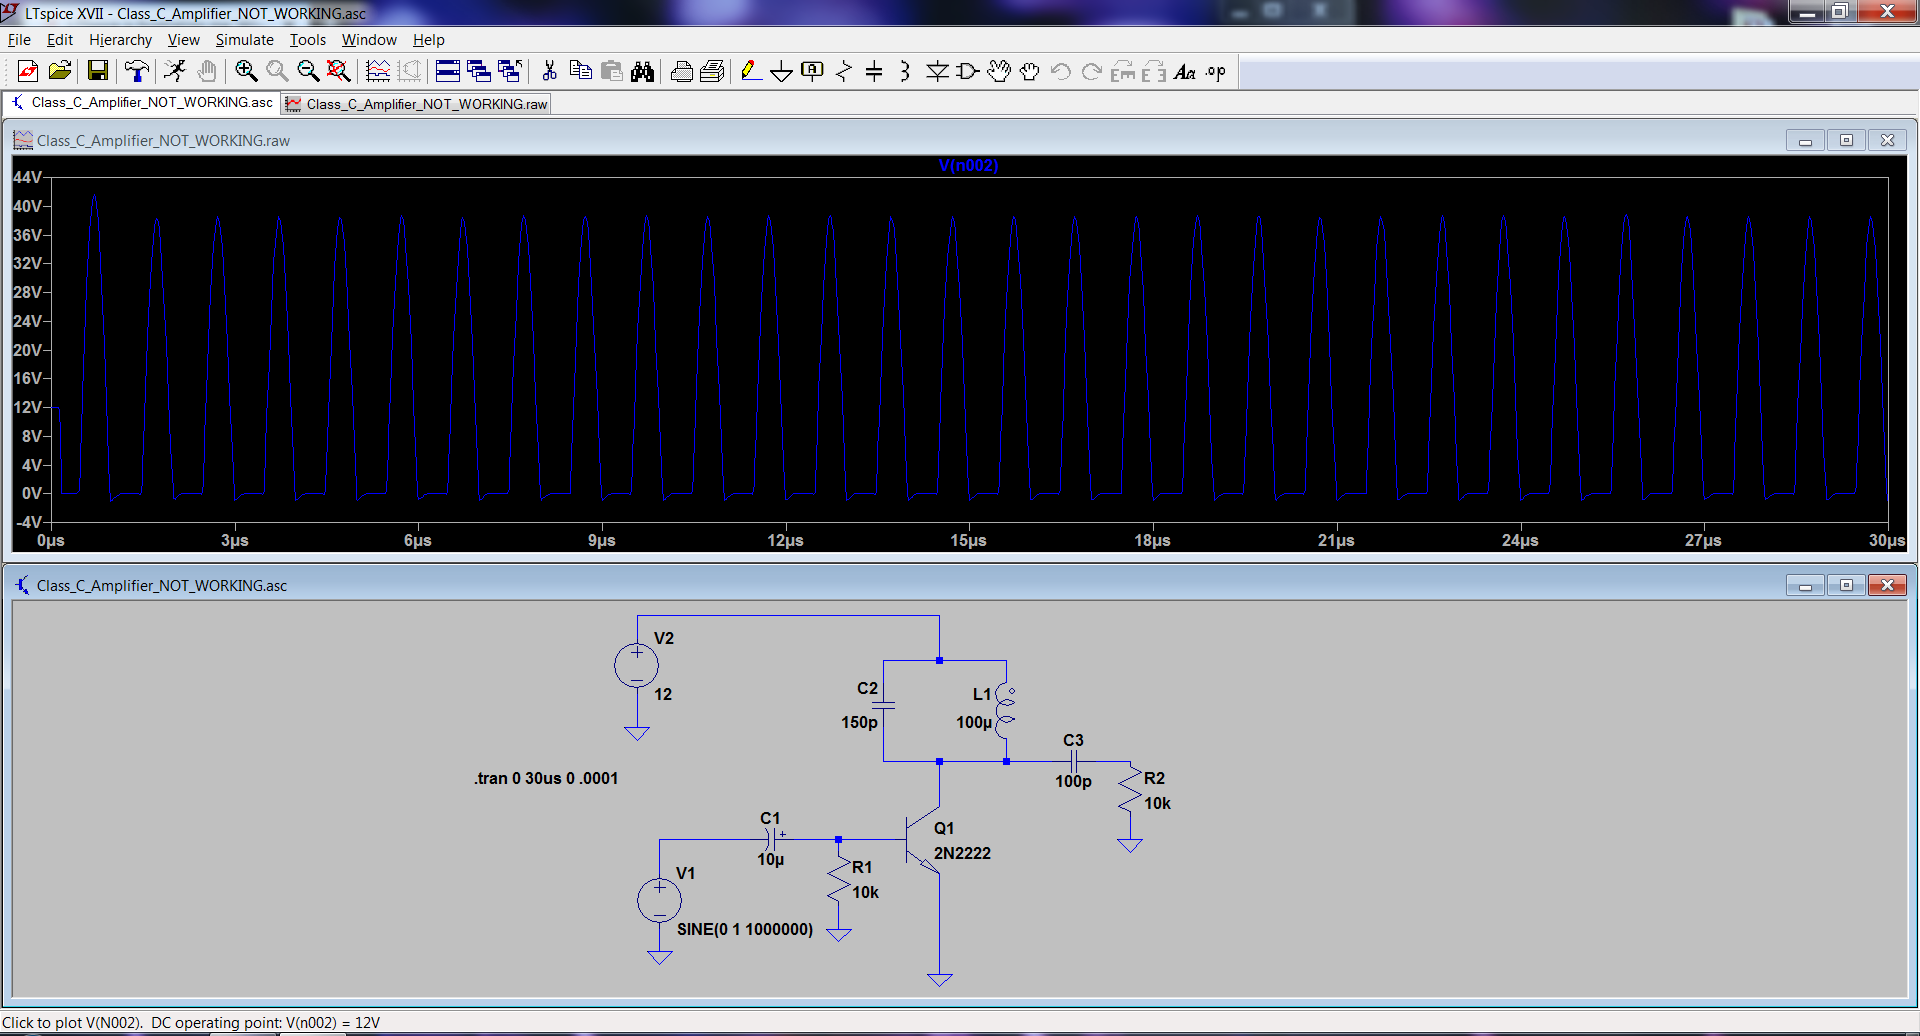The width and height of the screenshot is (1920, 1036).
Task: Click the C3 100p value label
Action: (1073, 781)
